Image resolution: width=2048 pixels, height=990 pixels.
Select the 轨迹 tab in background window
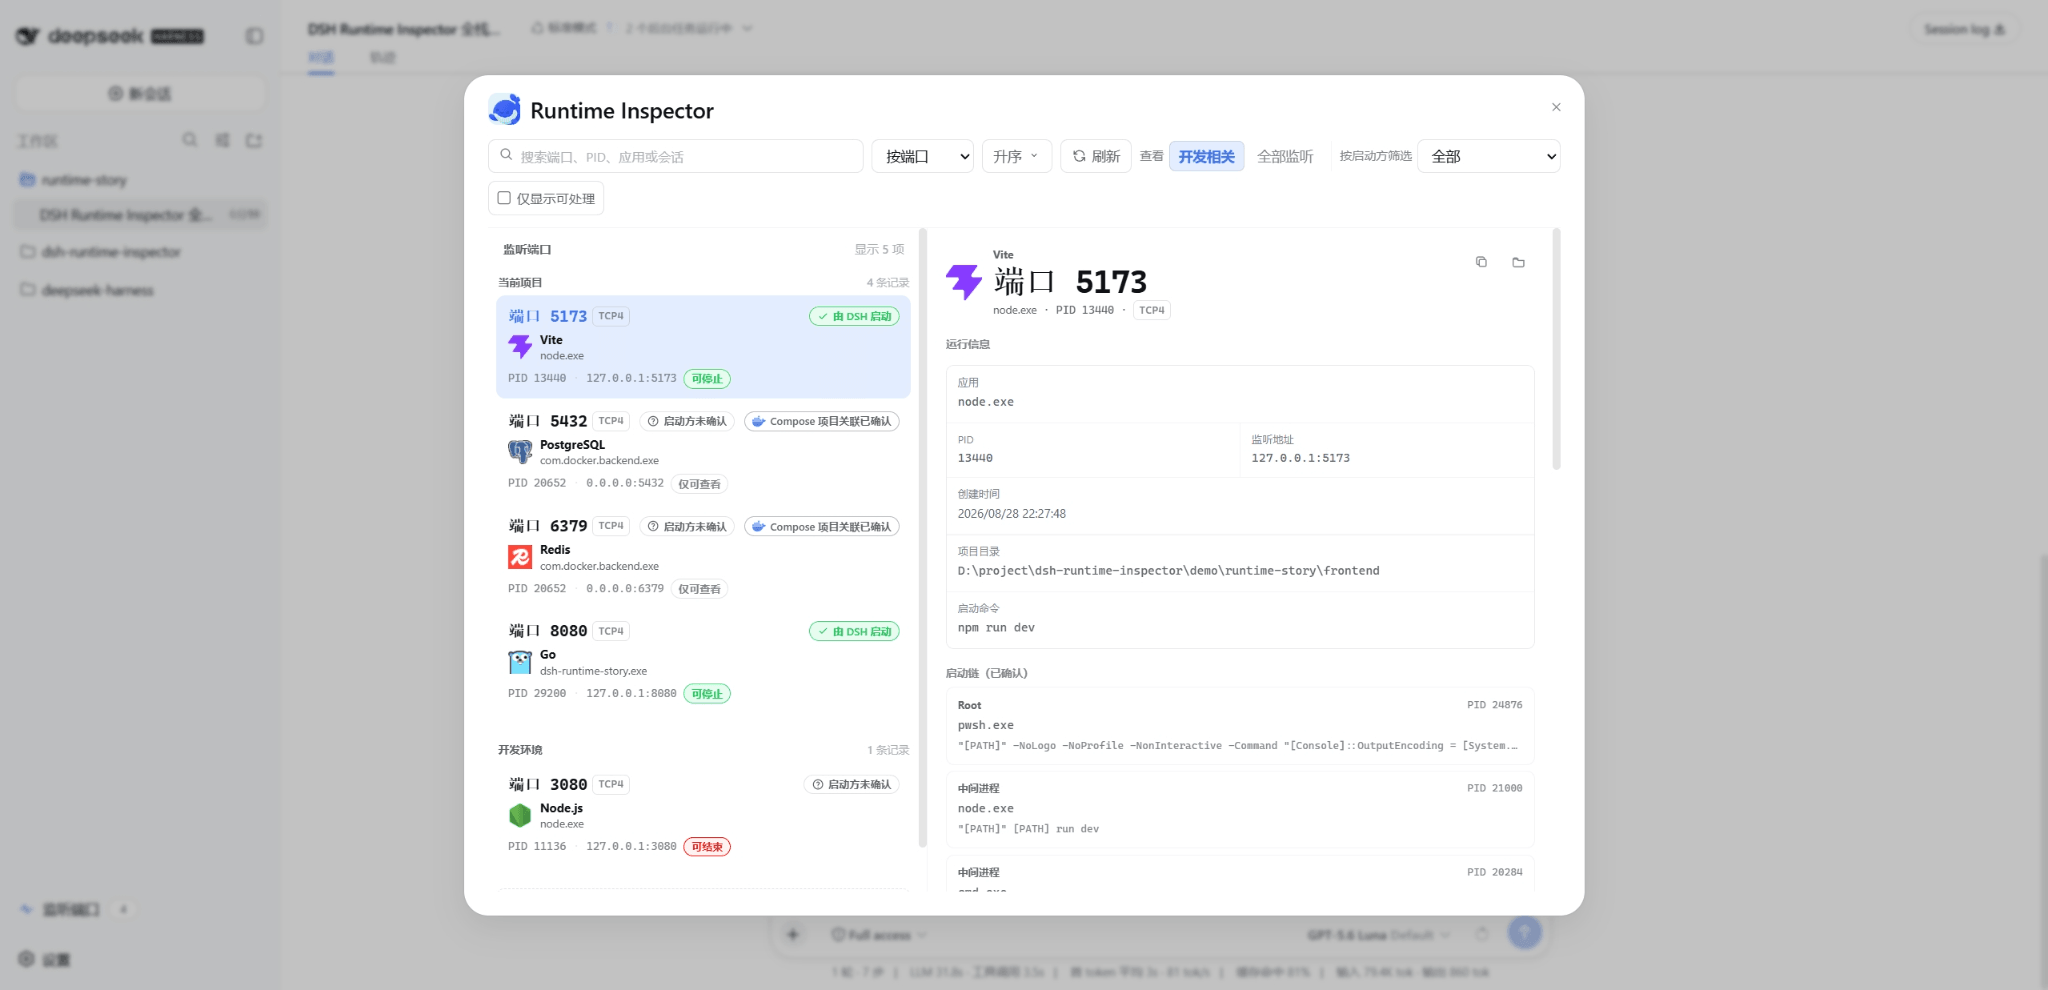(x=383, y=58)
